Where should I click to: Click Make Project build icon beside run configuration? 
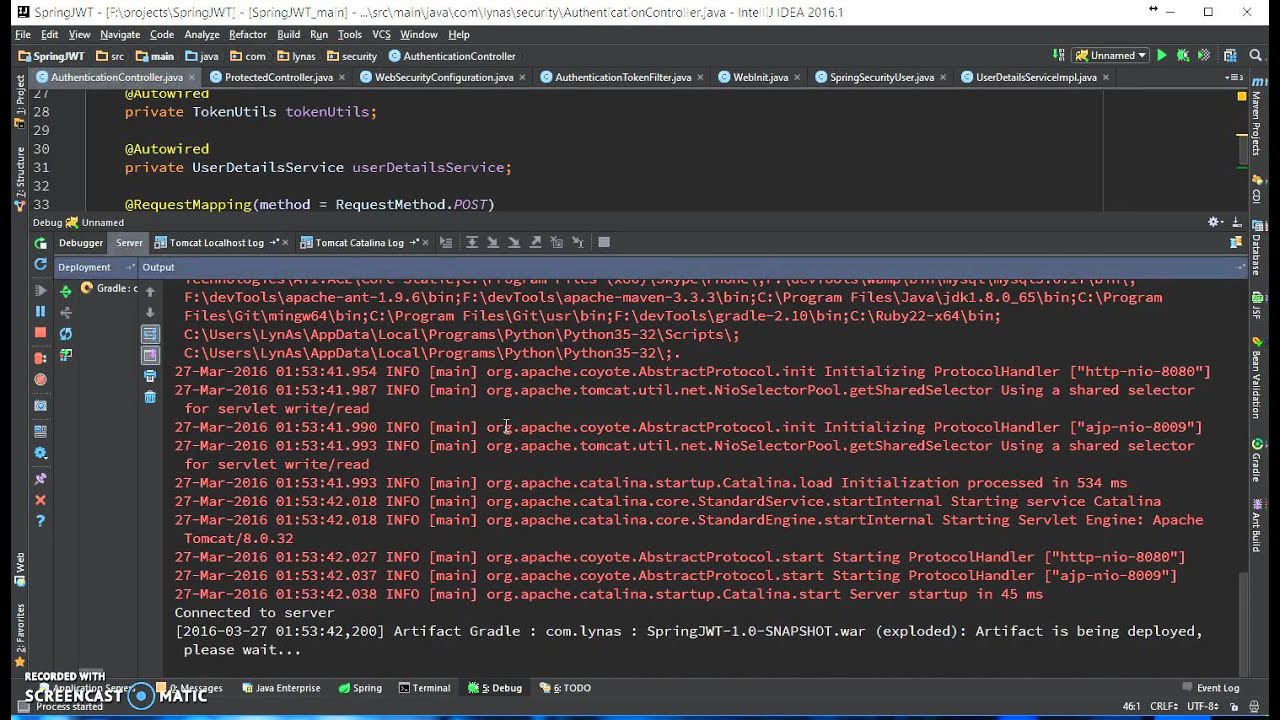coord(1059,56)
